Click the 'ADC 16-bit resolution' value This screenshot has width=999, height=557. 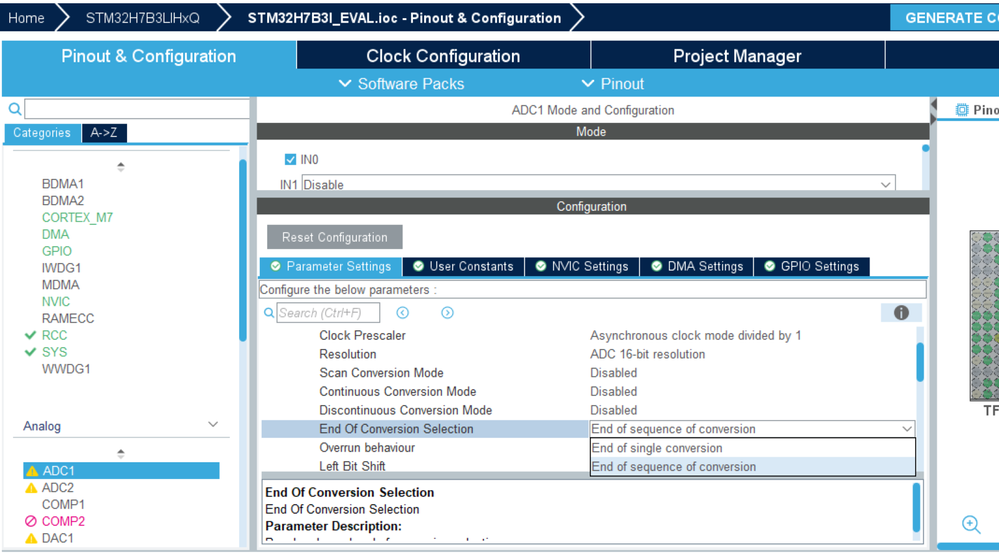pyautogui.click(x=647, y=354)
